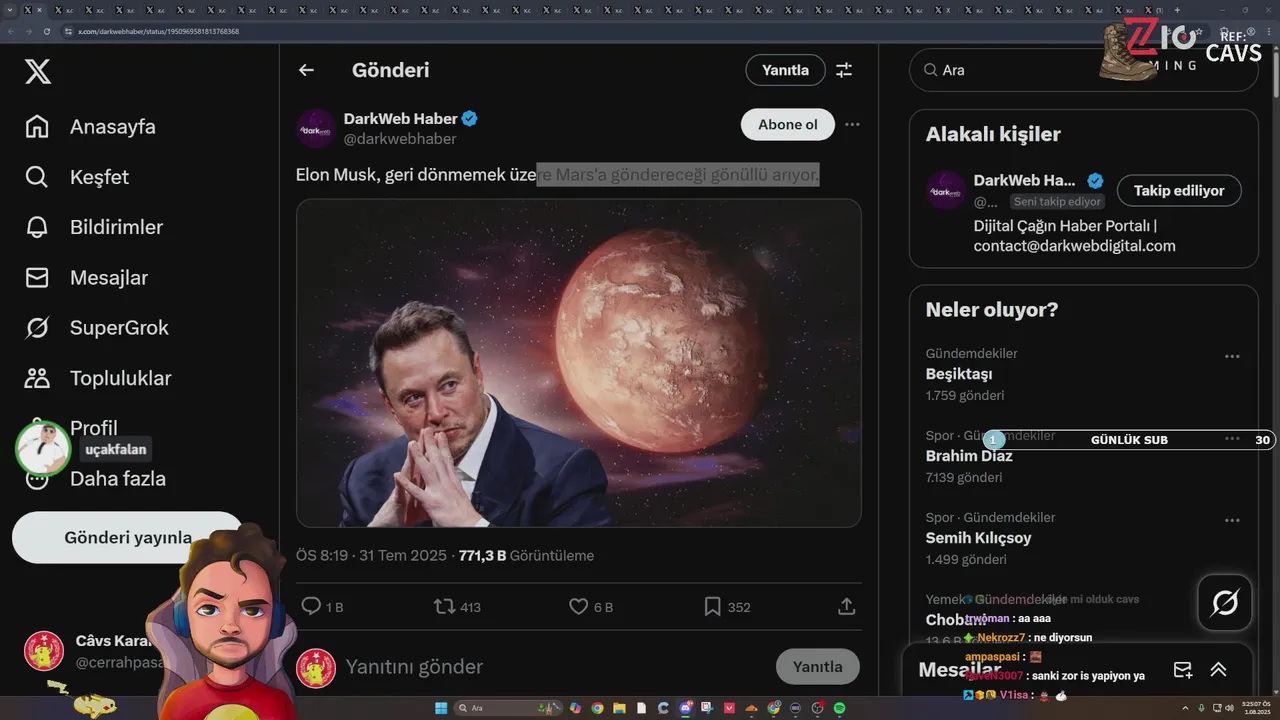Viewport: 1280px width, 720px height.
Task: Click the Keşfet magnifier icon
Action: point(37,177)
